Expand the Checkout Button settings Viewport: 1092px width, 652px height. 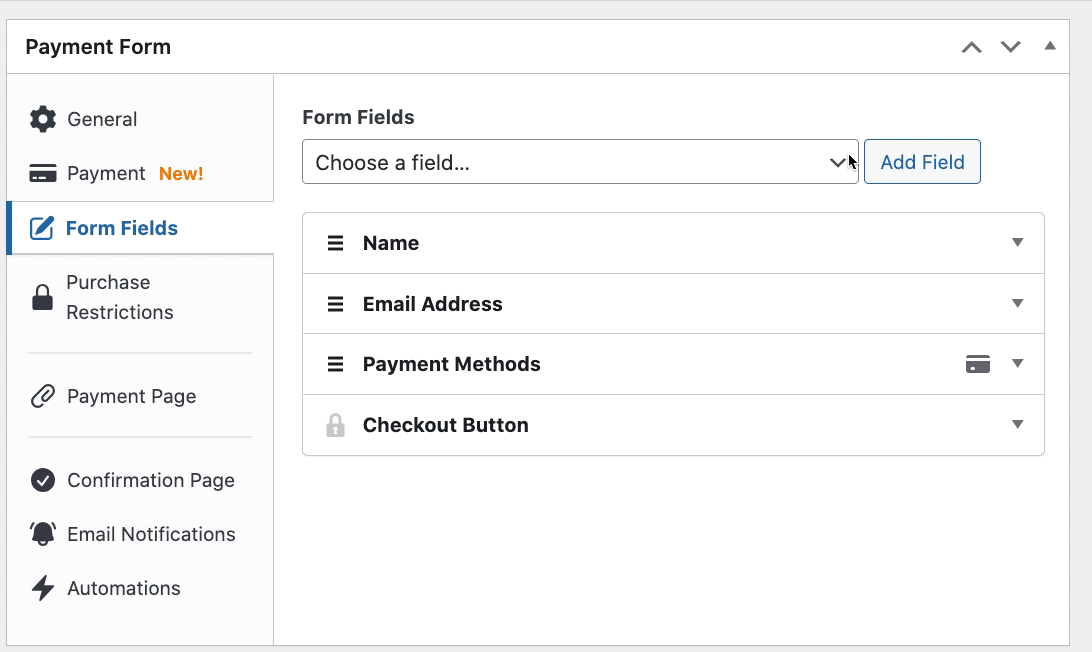point(1017,425)
